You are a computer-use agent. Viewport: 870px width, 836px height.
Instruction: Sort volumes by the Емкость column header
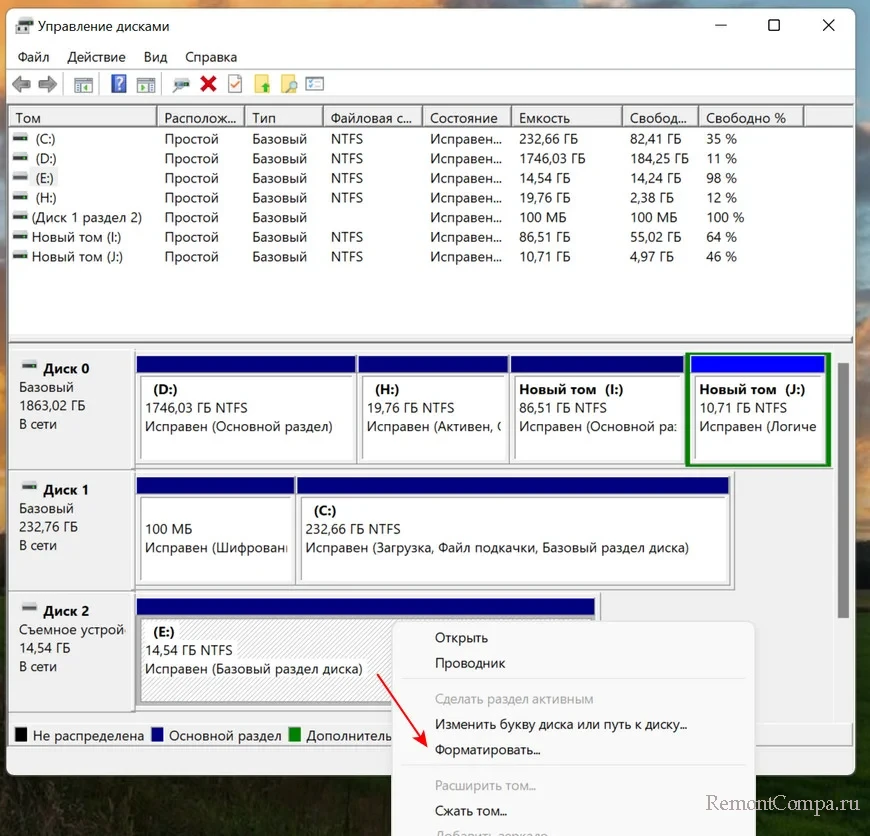point(565,118)
